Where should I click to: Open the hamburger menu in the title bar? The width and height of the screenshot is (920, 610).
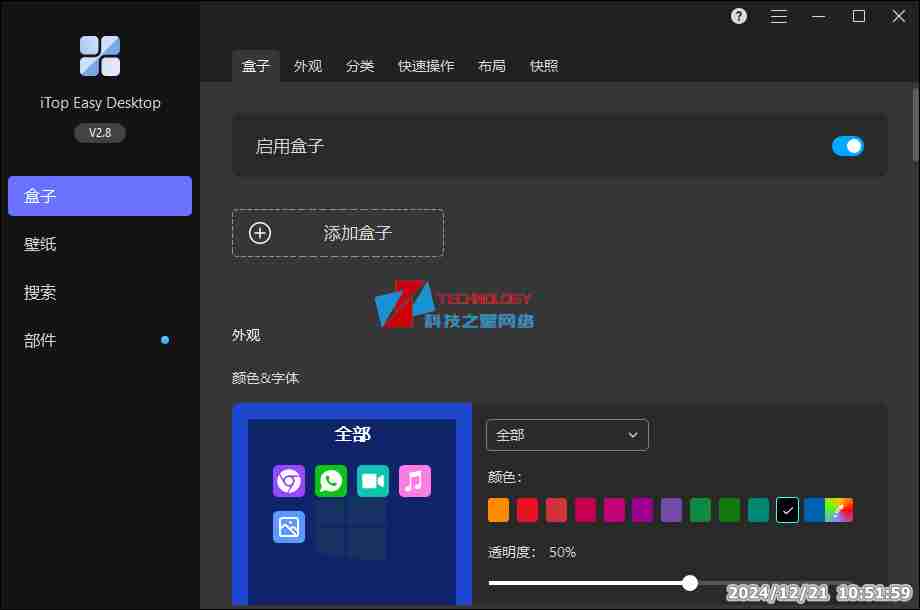tap(778, 16)
